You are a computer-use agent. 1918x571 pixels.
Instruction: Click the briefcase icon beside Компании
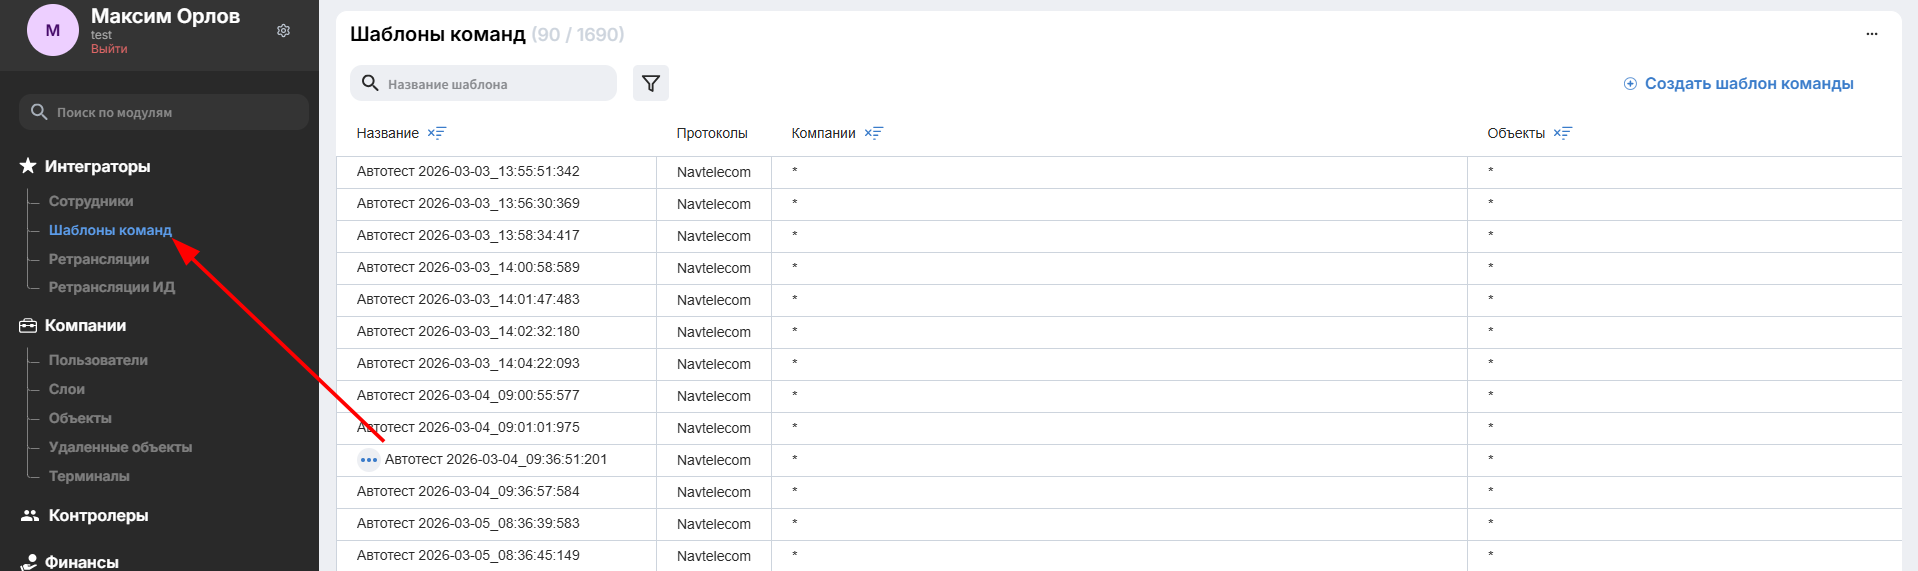click(x=28, y=326)
